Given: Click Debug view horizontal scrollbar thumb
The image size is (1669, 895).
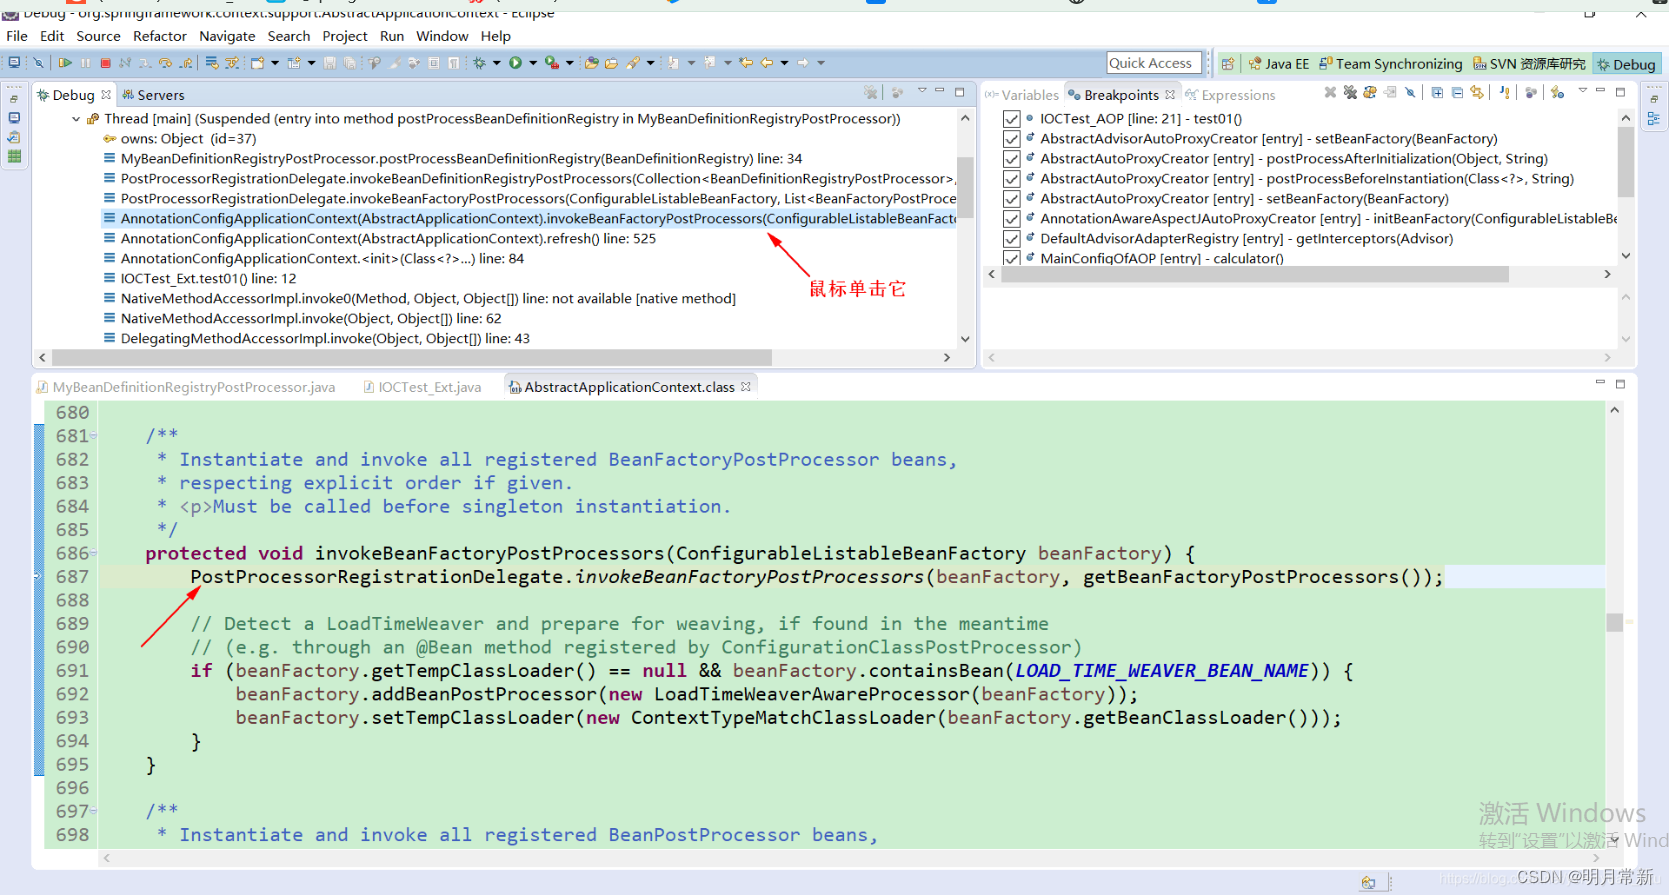Looking at the screenshot, I should click(x=412, y=357).
